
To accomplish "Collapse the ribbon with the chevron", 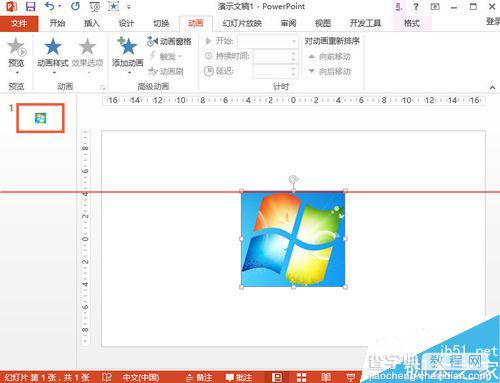I will click(492, 87).
